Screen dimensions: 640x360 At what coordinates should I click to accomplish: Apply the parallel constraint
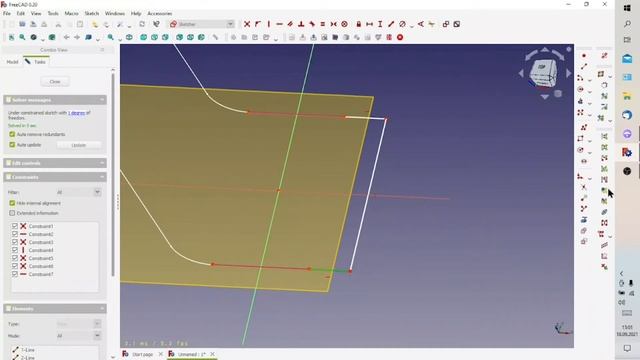(290, 24)
